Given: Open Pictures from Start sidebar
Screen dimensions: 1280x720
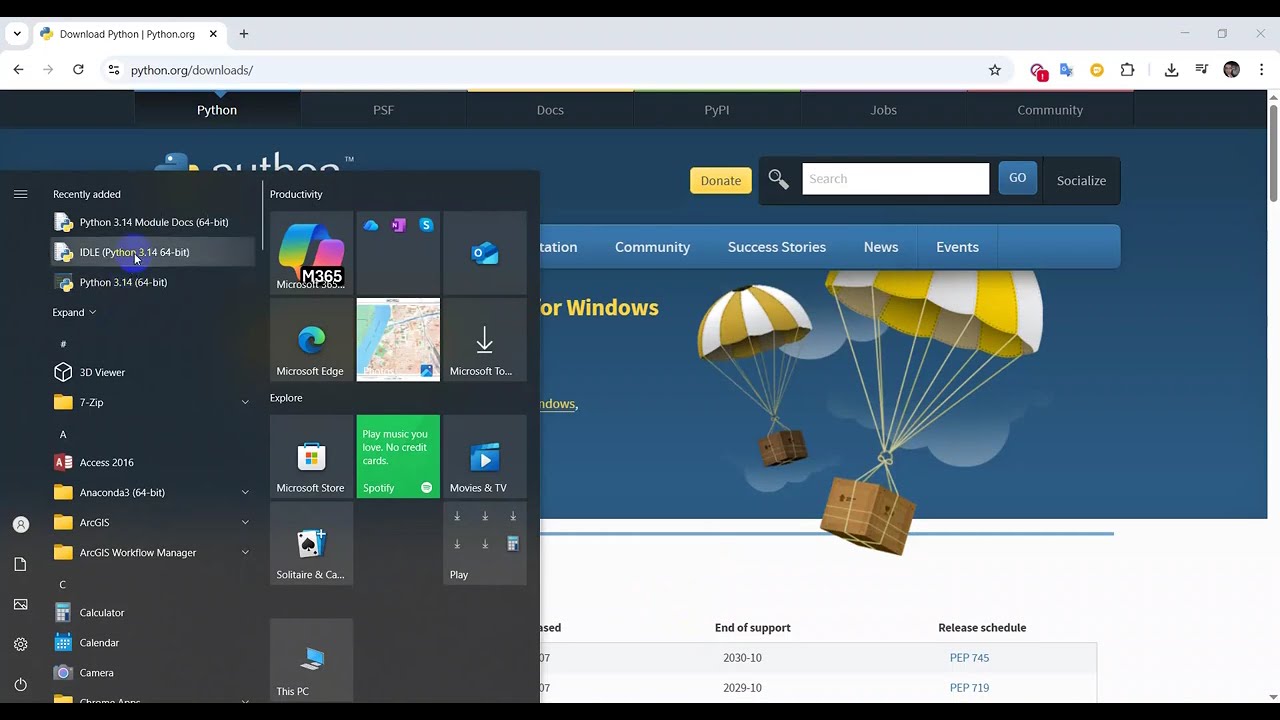Looking at the screenshot, I should [20, 604].
